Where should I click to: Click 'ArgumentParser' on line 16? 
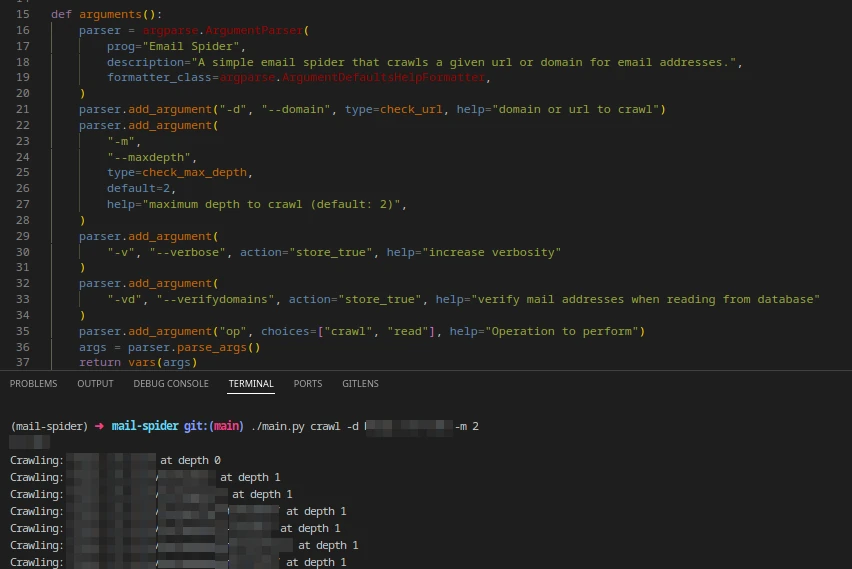[x=254, y=30]
